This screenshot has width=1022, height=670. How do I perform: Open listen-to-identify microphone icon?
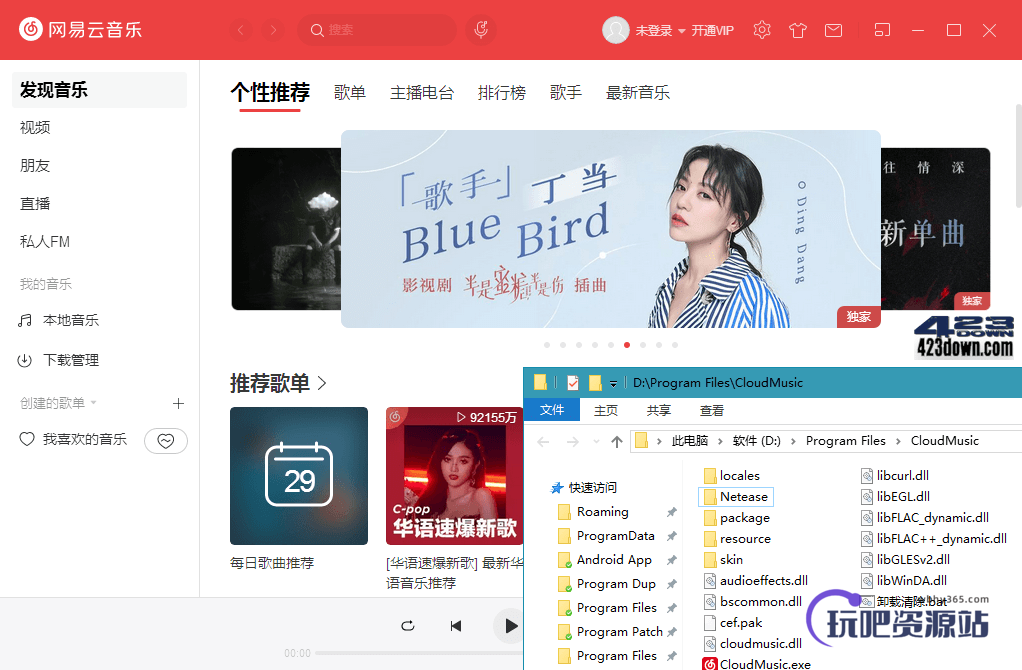click(x=481, y=30)
